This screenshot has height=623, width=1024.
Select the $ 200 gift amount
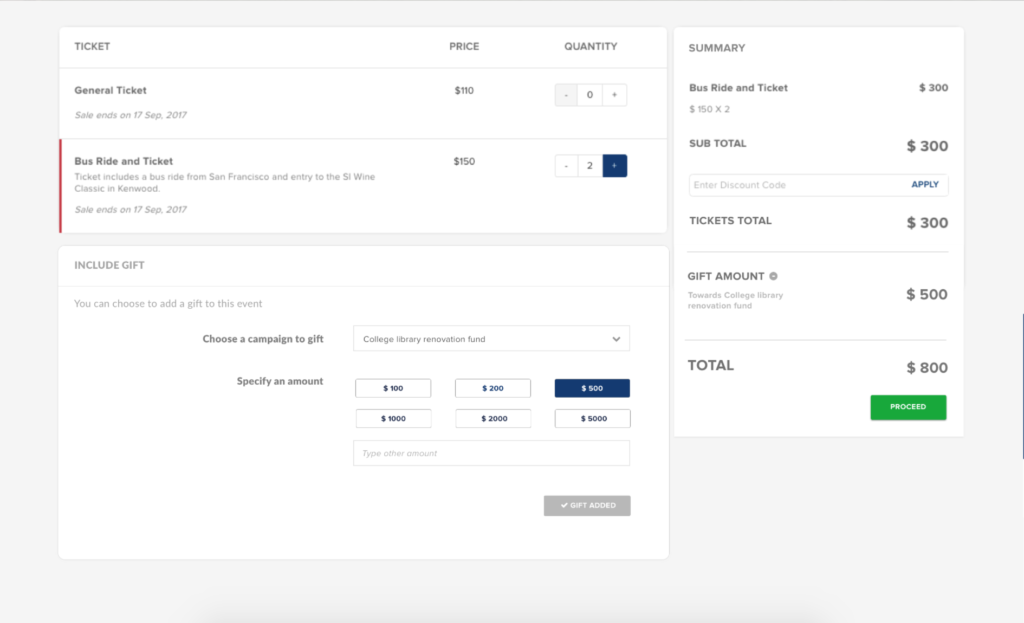493,388
